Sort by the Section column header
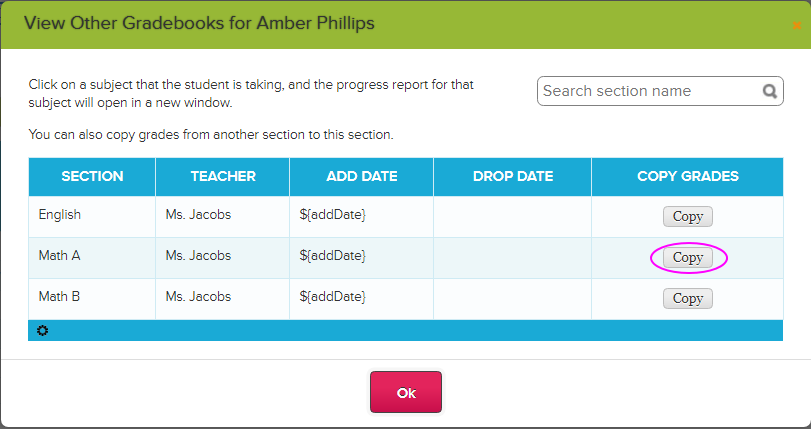Image resolution: width=811 pixels, height=429 pixels. [x=92, y=176]
